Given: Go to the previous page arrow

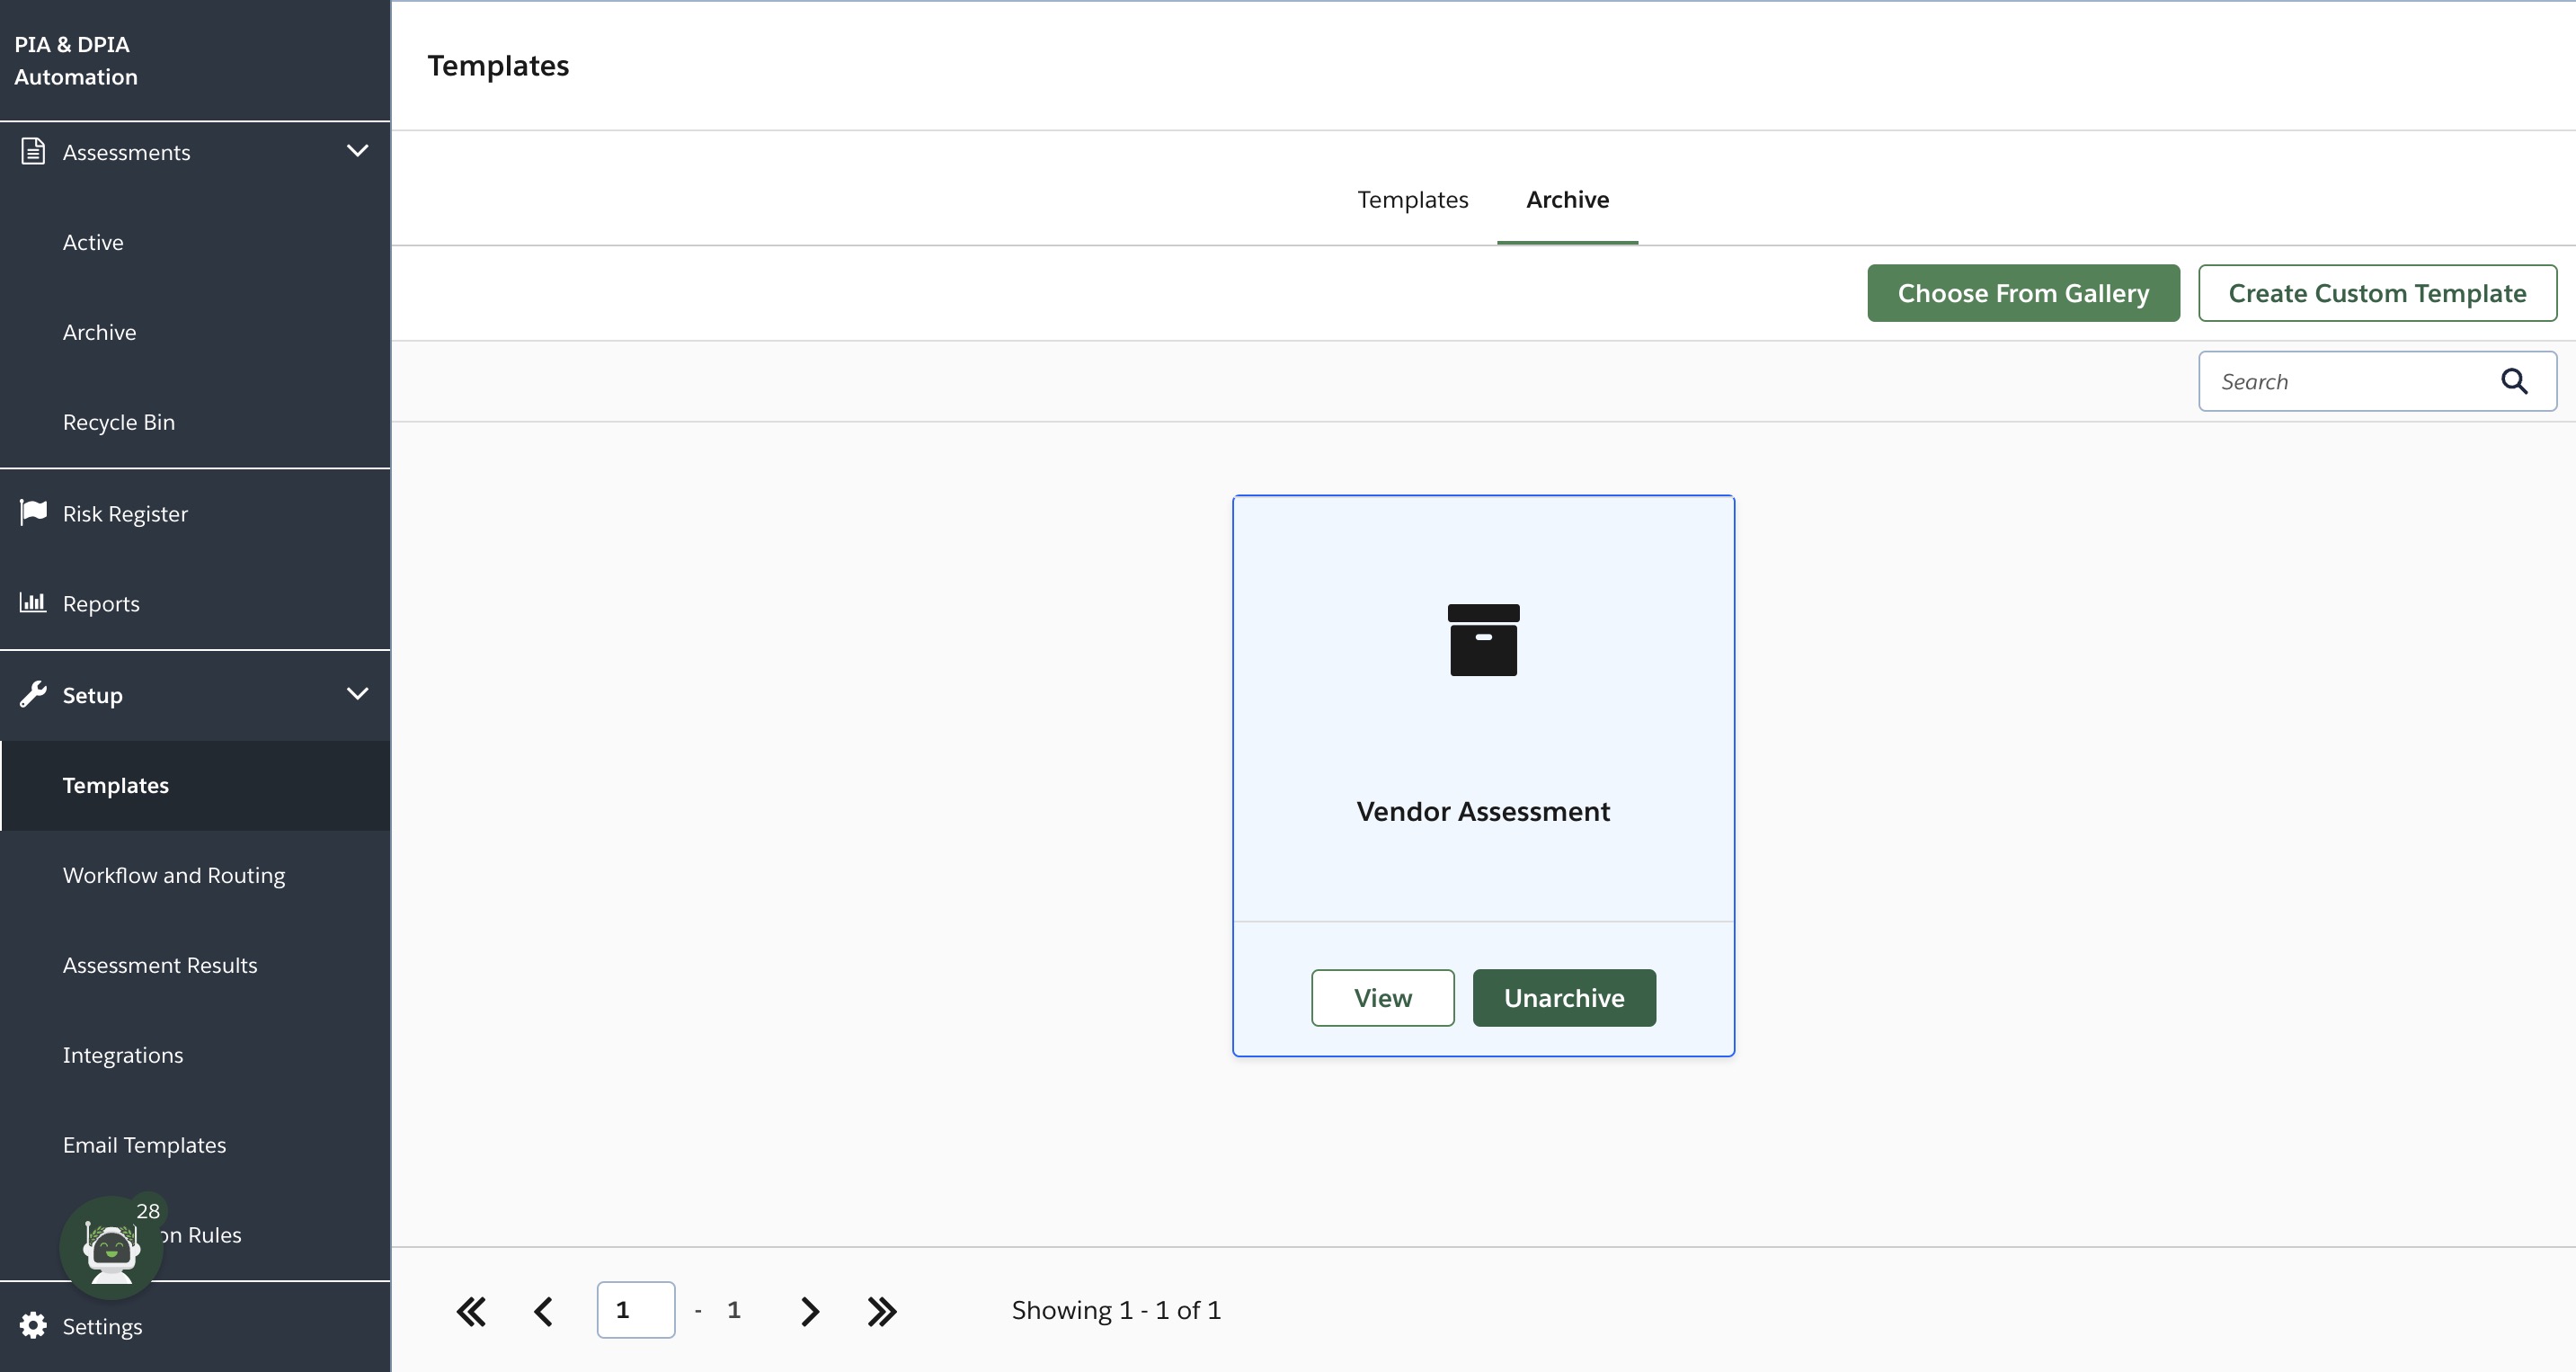Looking at the screenshot, I should (x=544, y=1311).
